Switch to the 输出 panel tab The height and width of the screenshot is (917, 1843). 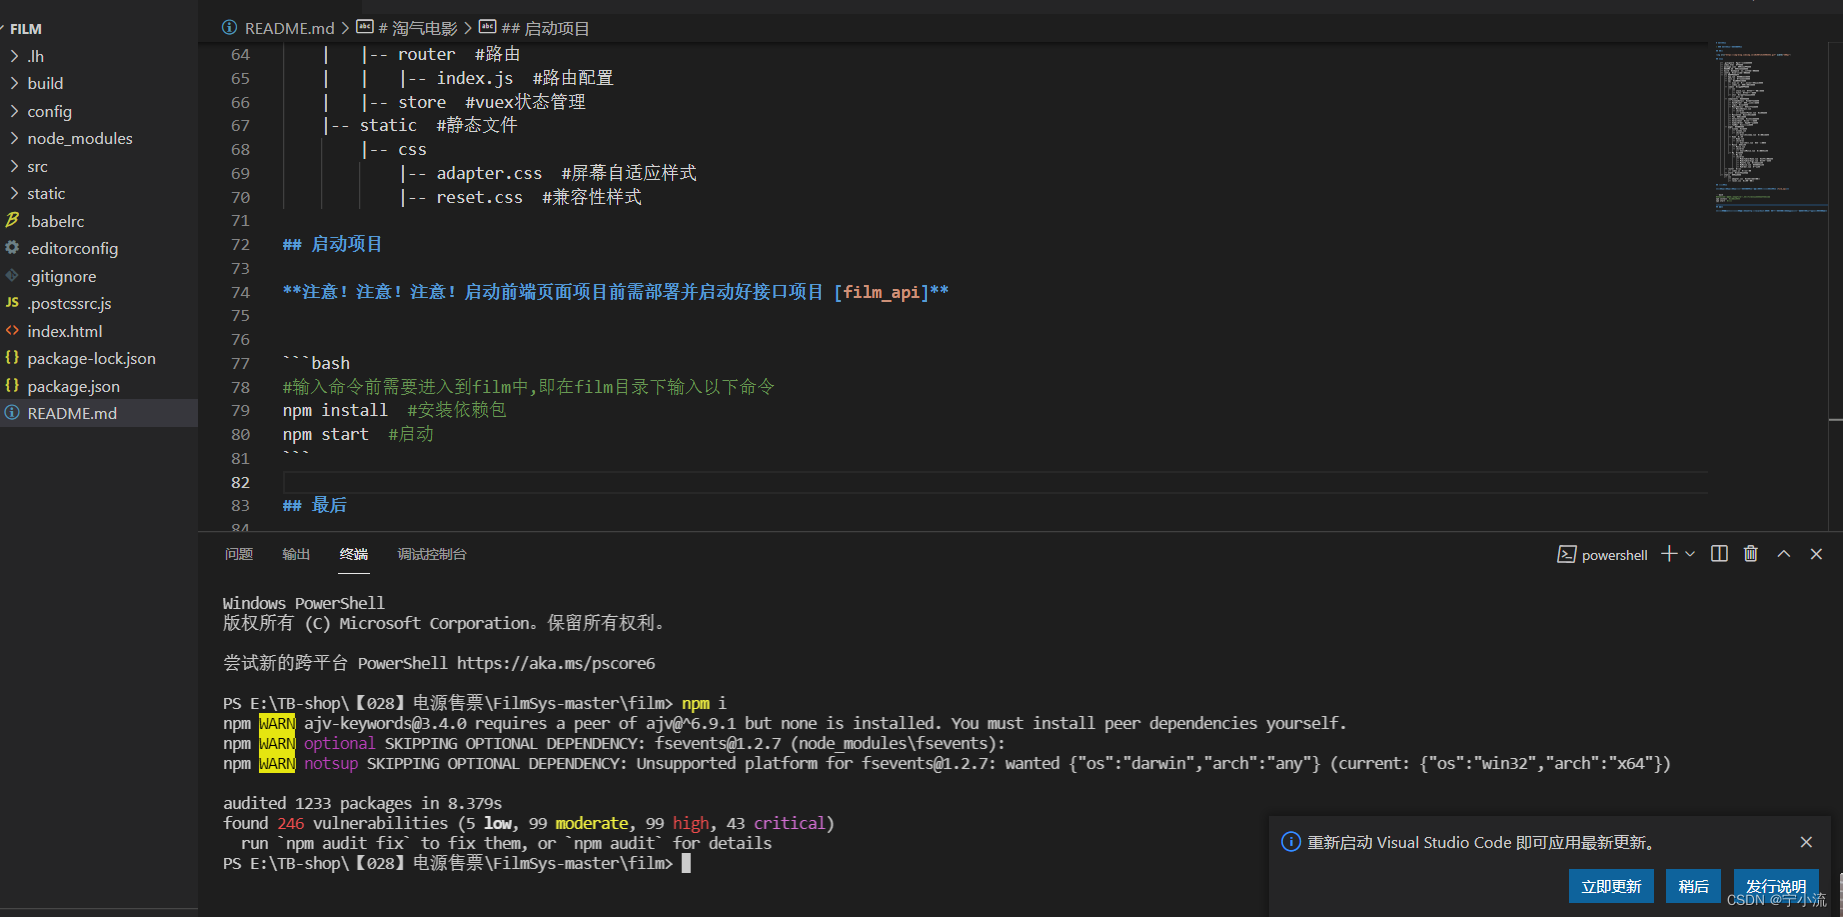[x=296, y=554]
